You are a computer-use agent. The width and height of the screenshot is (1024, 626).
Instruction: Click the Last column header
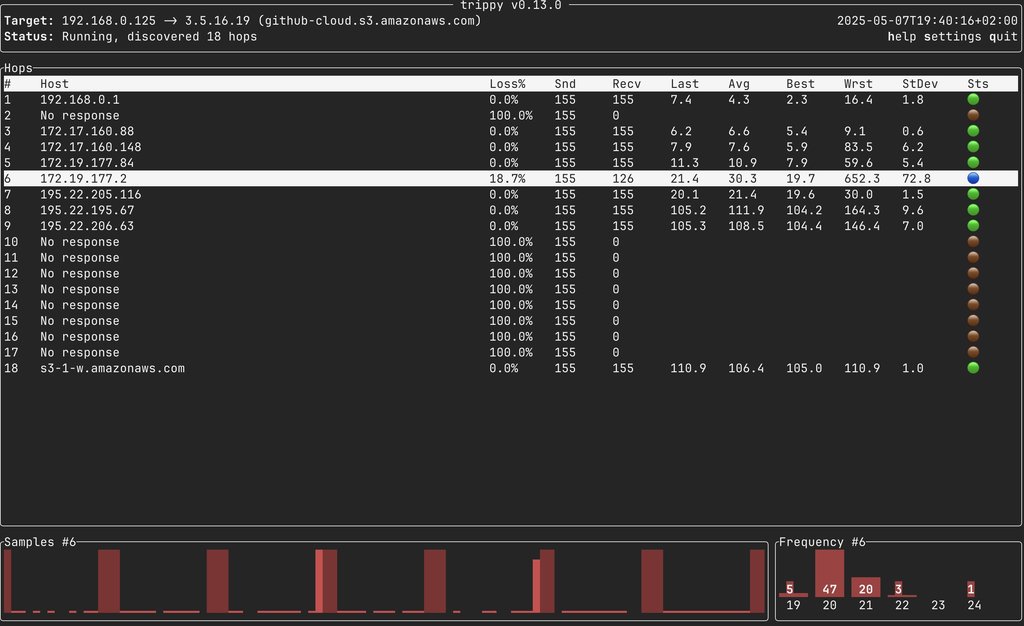684,84
